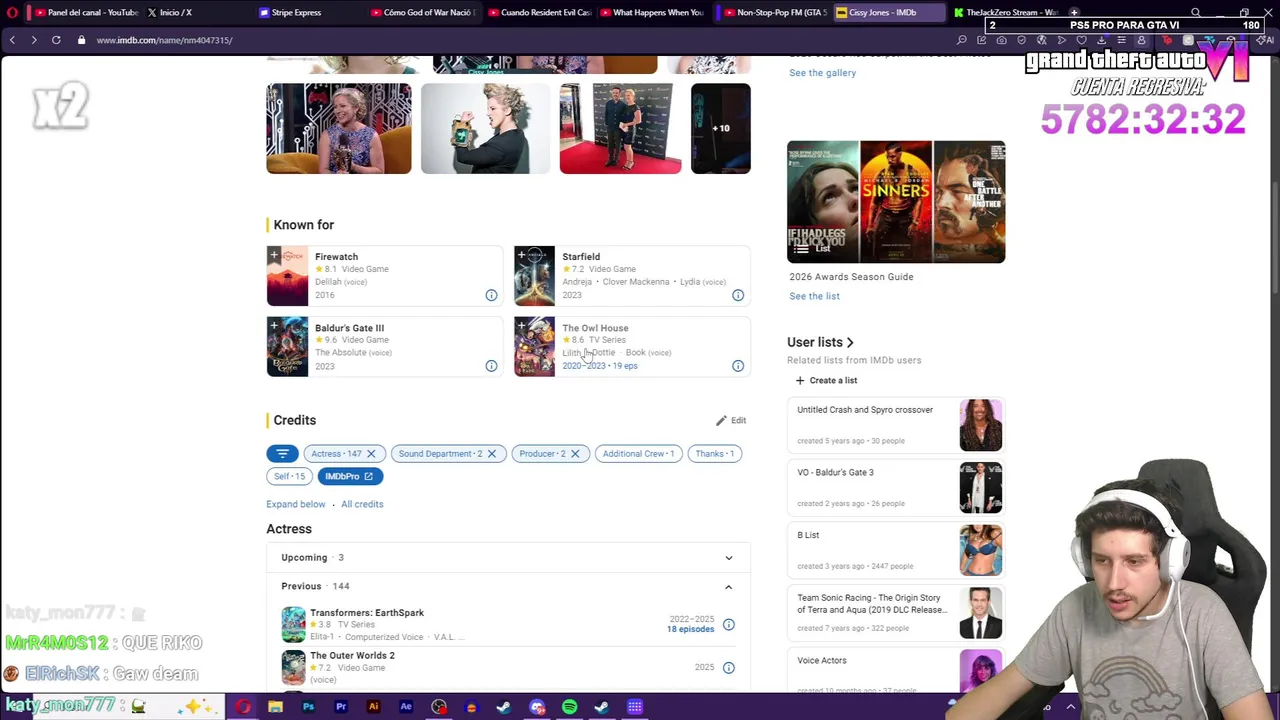The height and width of the screenshot is (720, 1280).
Task: Open Transformers: EarthSpark title link
Action: pyautogui.click(x=367, y=612)
